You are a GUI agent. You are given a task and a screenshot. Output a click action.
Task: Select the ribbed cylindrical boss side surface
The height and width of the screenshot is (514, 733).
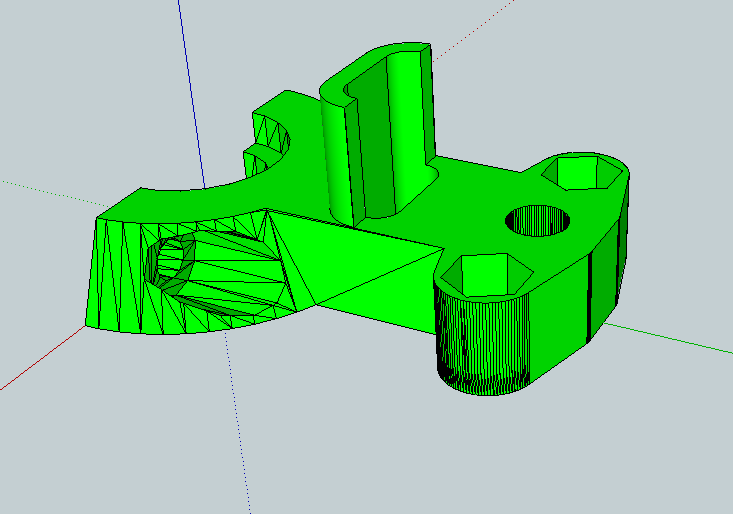pyautogui.click(x=483, y=345)
